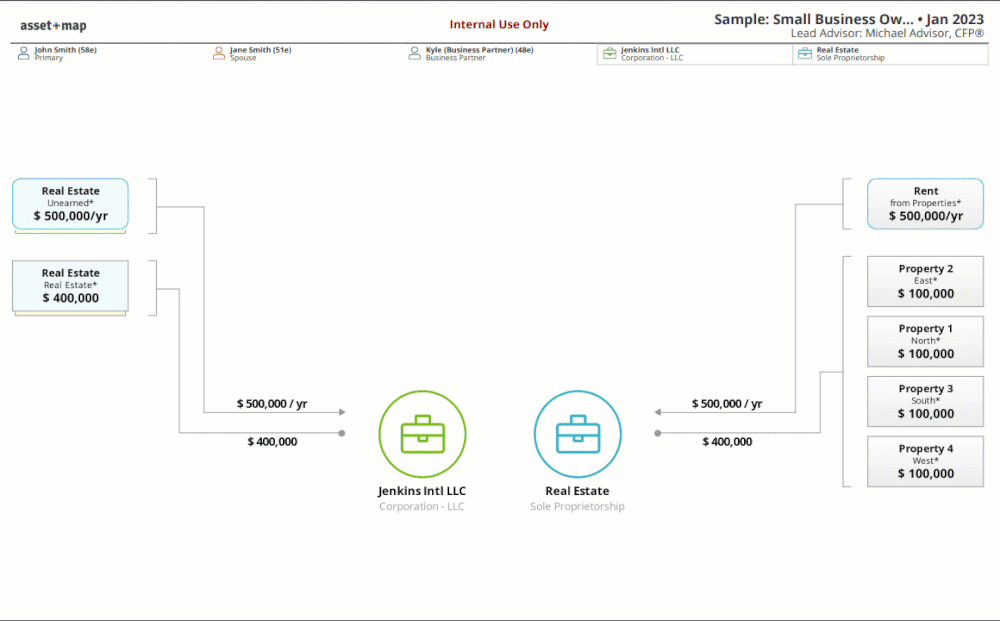Open the Jenkins Intl LLC green briefcase icon
The width and height of the screenshot is (1000, 621).
(x=422, y=434)
